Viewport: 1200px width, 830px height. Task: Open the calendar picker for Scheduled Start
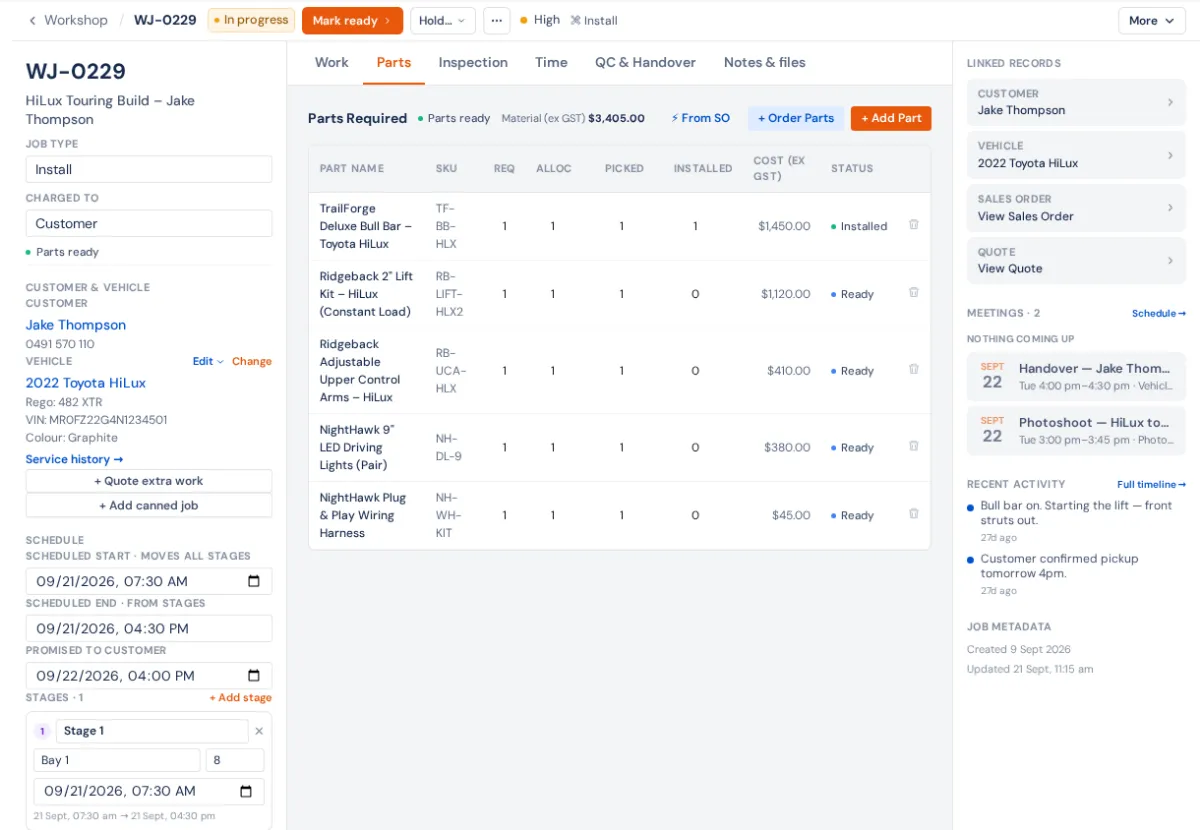pyautogui.click(x=254, y=581)
